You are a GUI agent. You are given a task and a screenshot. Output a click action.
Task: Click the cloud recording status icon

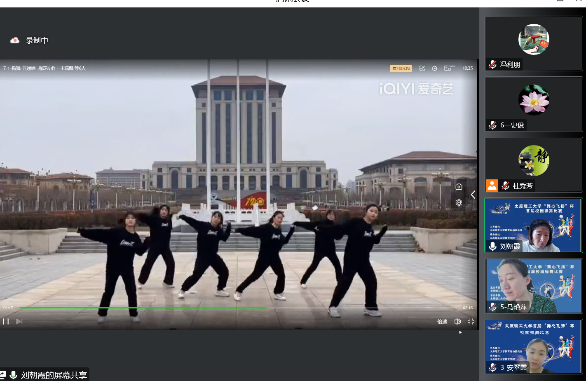[x=15, y=40]
